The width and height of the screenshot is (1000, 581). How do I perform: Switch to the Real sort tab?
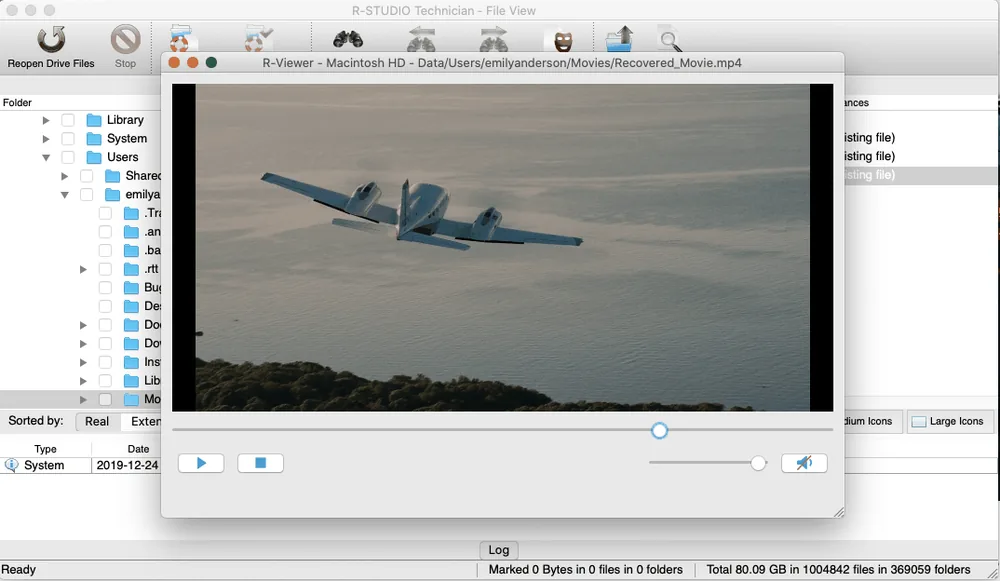(97, 422)
